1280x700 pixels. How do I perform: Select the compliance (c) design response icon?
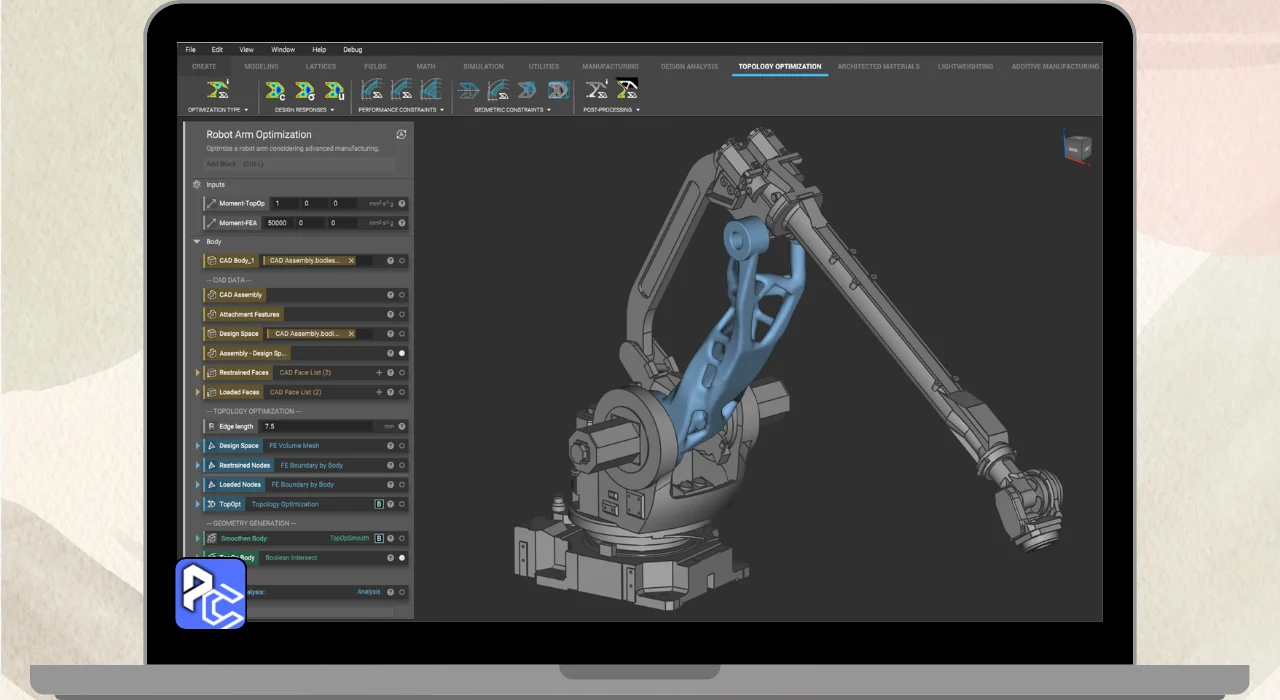tap(276, 91)
